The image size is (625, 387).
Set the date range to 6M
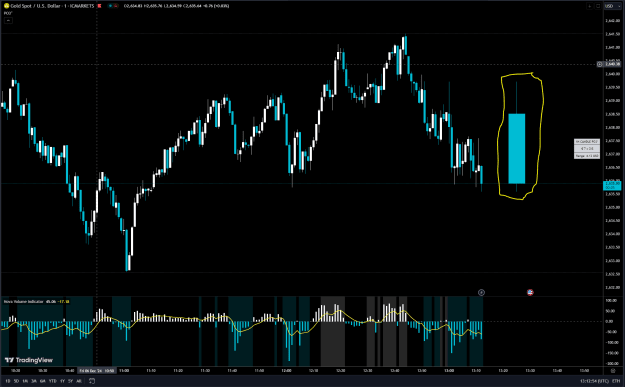tap(42, 381)
